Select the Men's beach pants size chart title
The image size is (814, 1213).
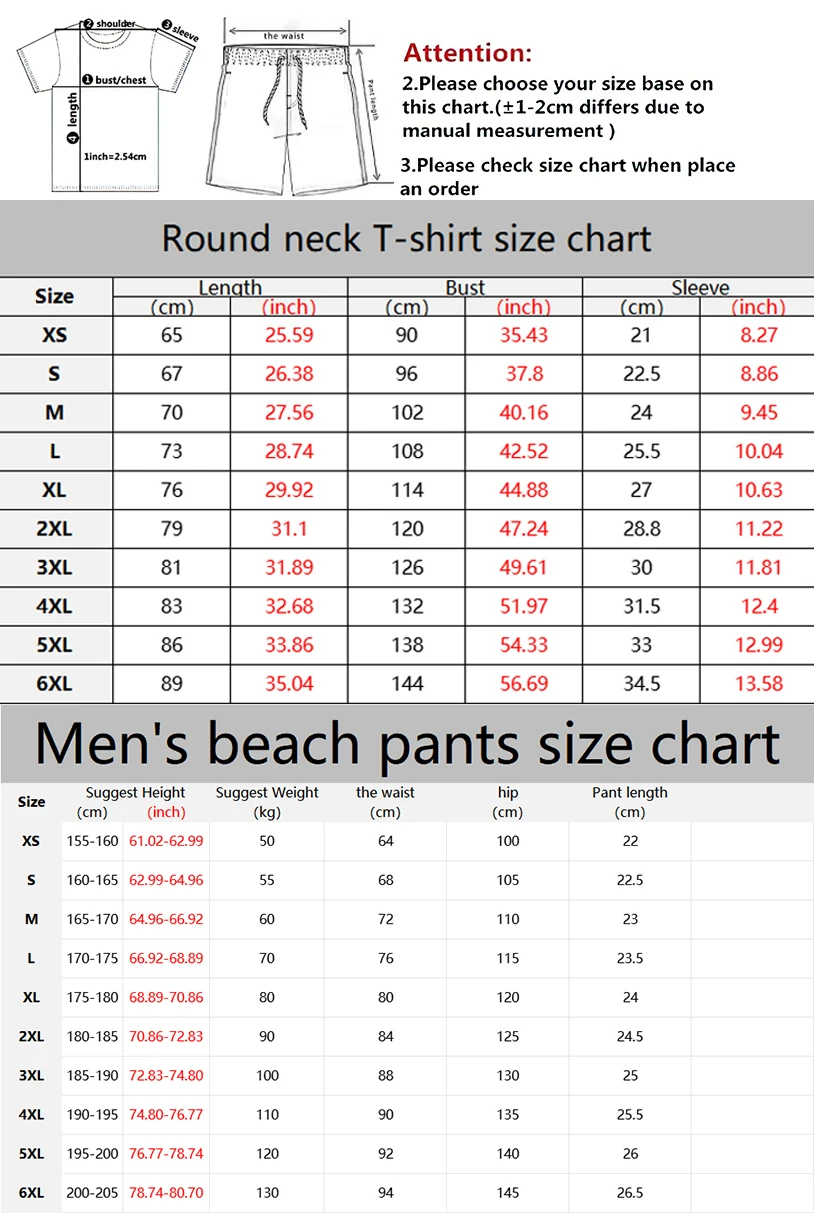(x=406, y=744)
